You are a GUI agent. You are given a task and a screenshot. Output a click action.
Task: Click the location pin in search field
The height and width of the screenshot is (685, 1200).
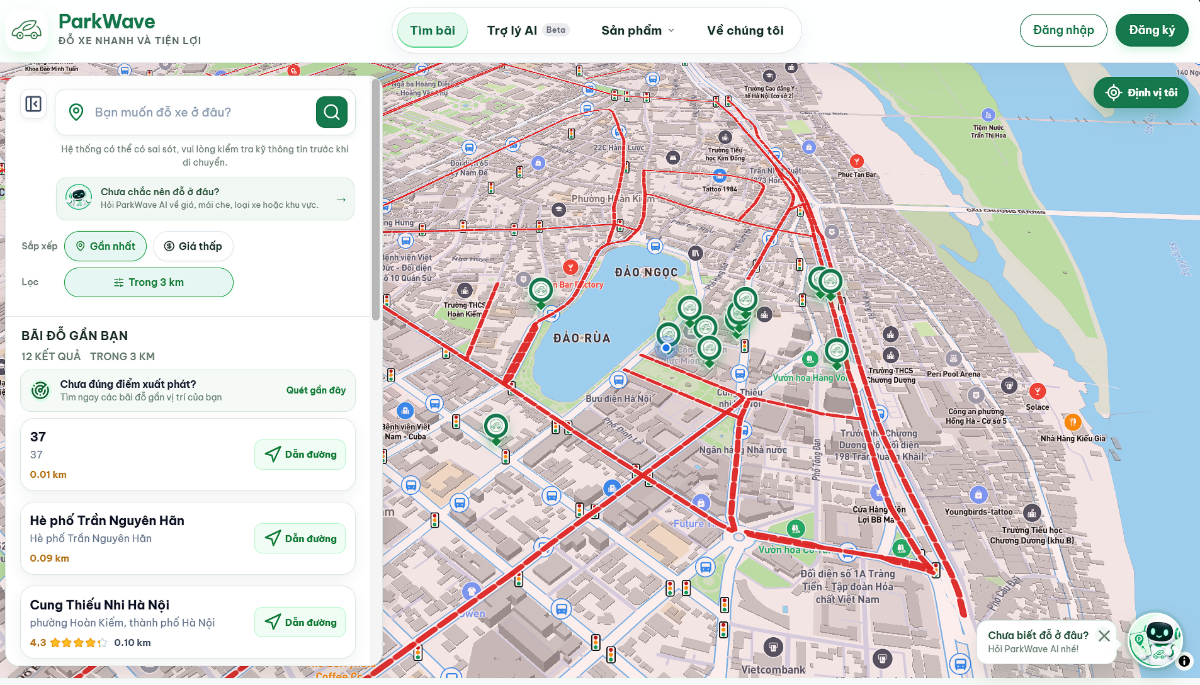click(x=76, y=112)
